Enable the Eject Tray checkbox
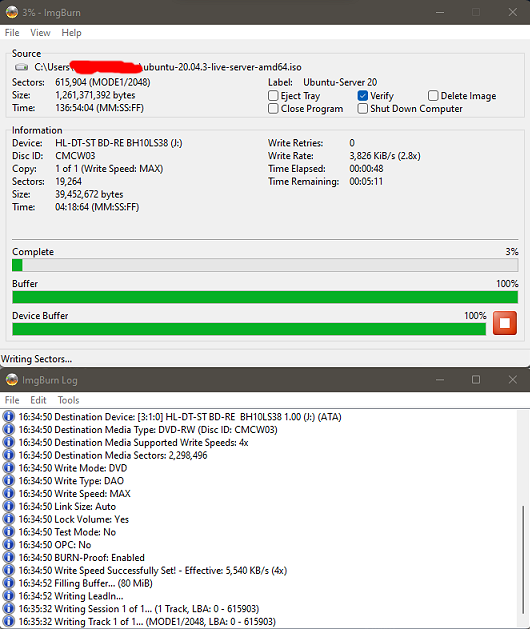The height and width of the screenshot is (629, 530). click(273, 96)
